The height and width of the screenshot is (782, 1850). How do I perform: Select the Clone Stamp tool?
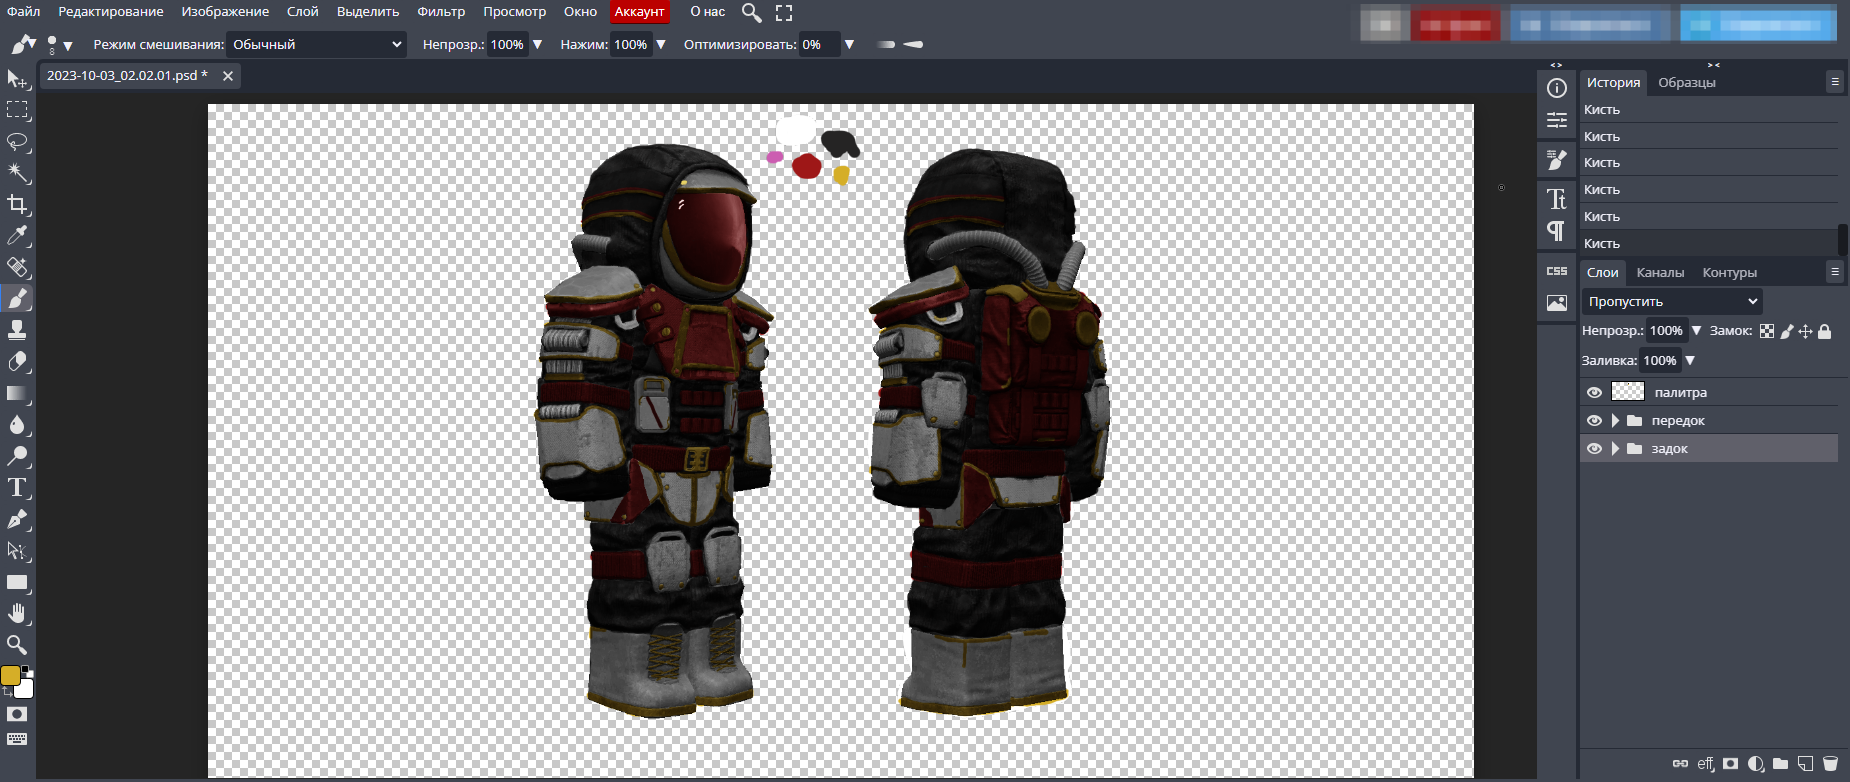click(17, 330)
